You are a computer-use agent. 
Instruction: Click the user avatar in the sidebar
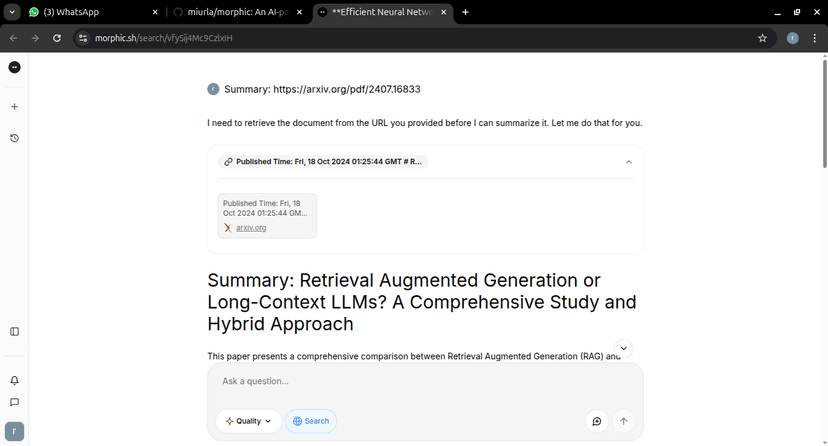pos(14,430)
